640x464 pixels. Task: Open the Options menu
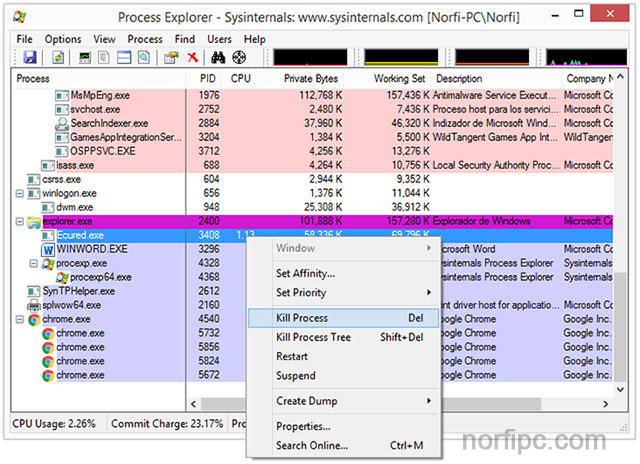pyautogui.click(x=63, y=39)
